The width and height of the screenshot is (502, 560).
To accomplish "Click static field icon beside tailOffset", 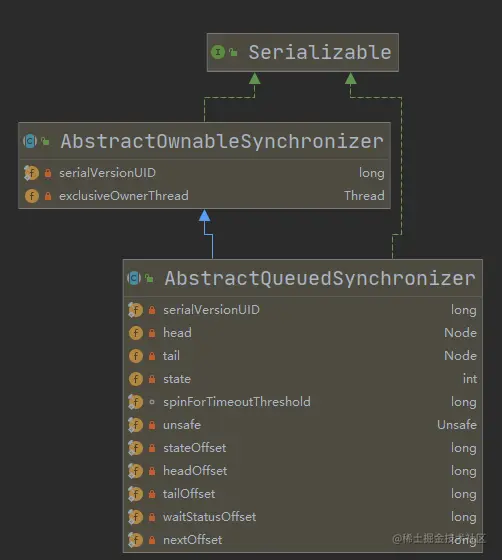I will pyautogui.click(x=136, y=494).
